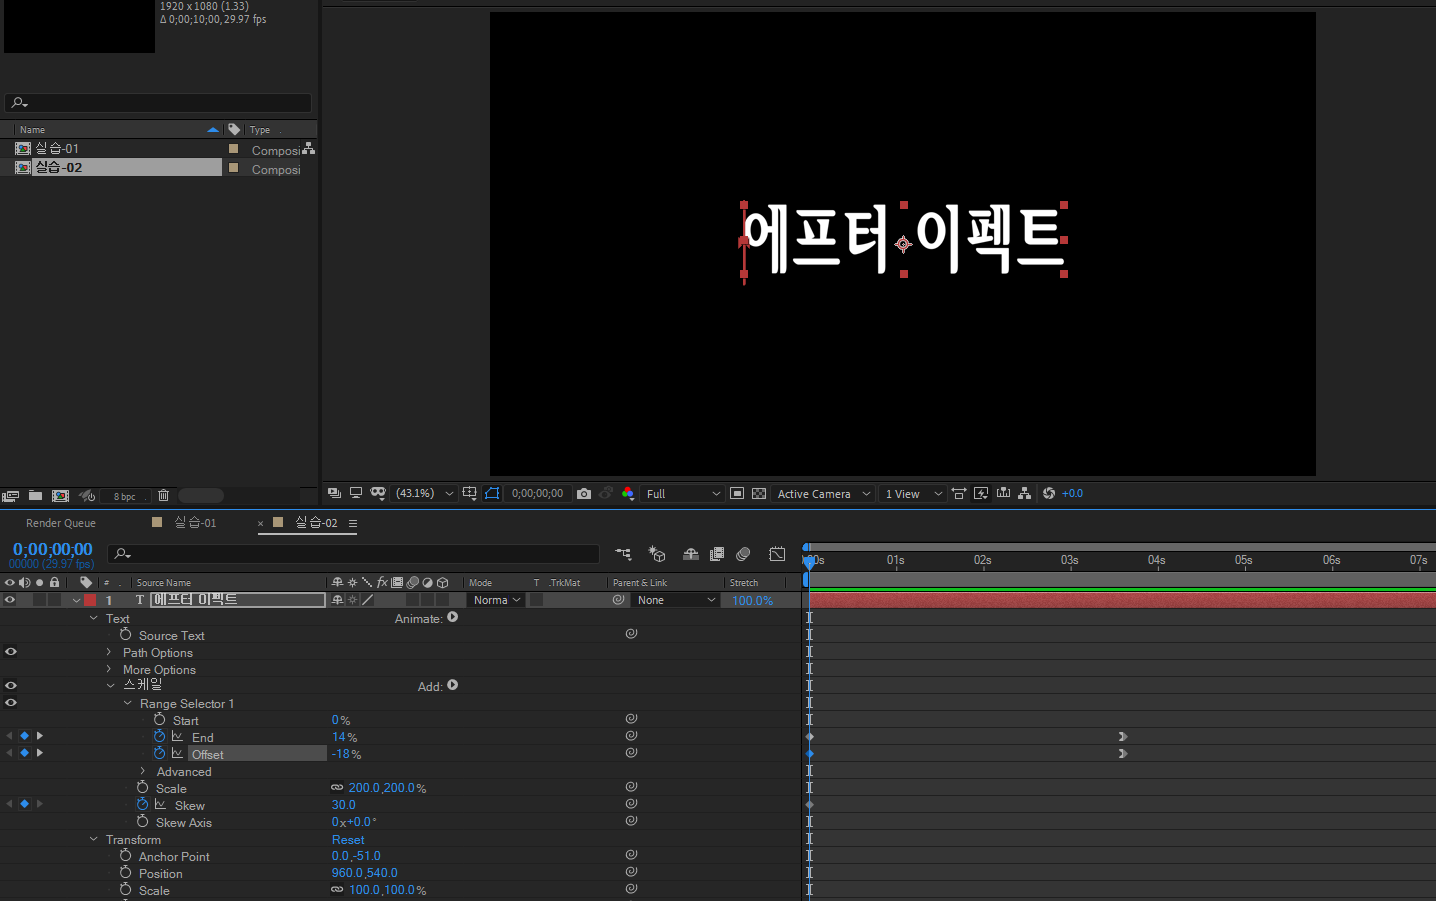Toggle stopwatch for End property

159,737
